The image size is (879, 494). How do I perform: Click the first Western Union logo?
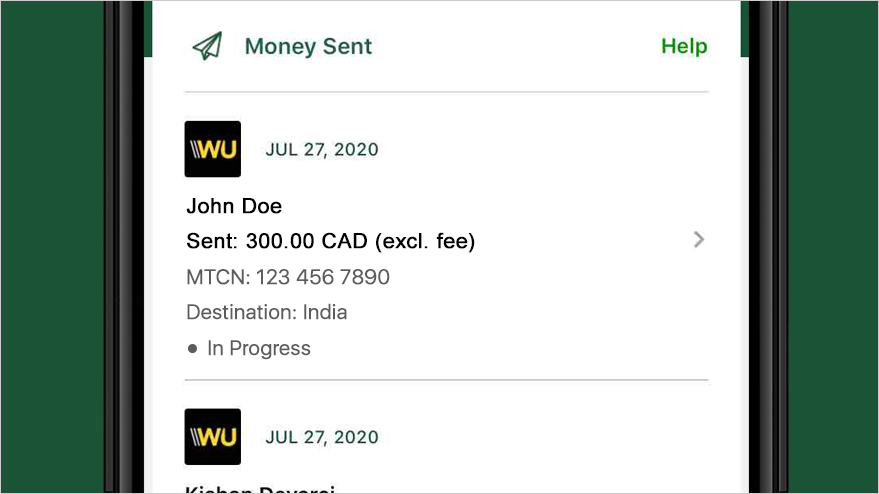(x=213, y=149)
